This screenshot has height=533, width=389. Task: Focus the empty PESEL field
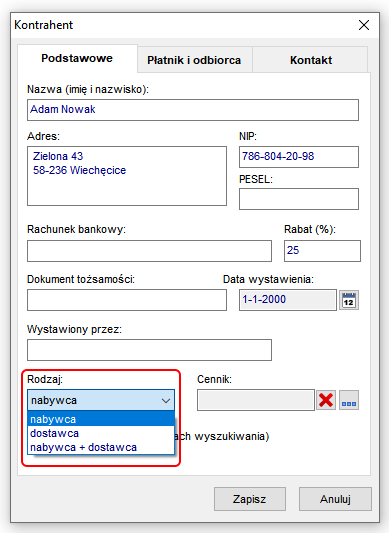(x=299, y=199)
